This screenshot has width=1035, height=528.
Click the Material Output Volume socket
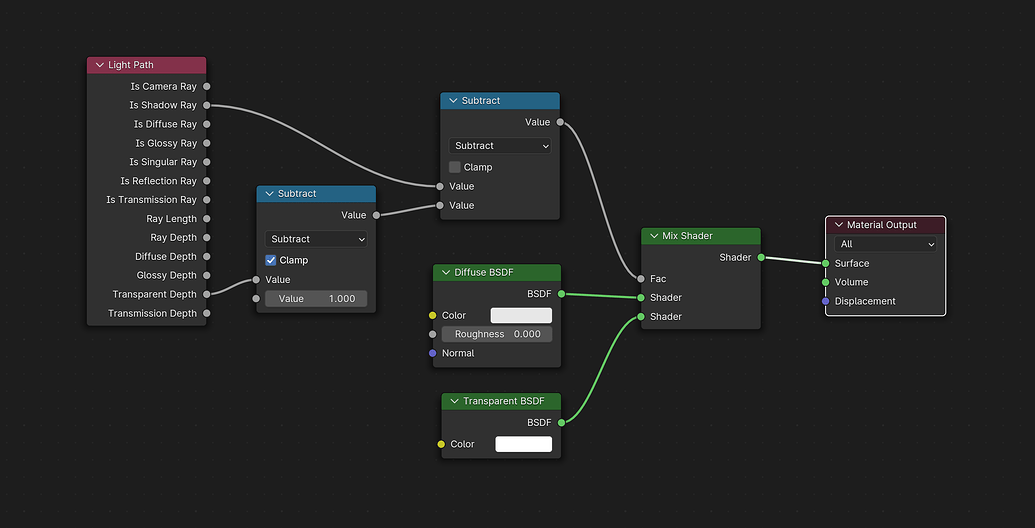pyautogui.click(x=826, y=282)
